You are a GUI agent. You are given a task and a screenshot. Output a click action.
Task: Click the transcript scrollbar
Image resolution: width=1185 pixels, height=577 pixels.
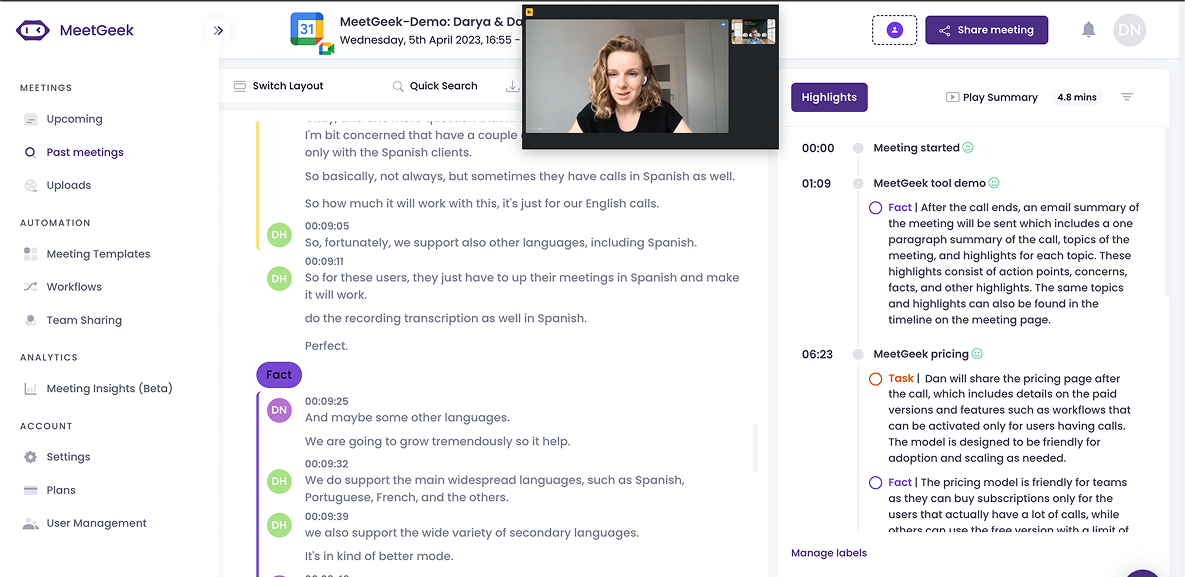coord(754,448)
